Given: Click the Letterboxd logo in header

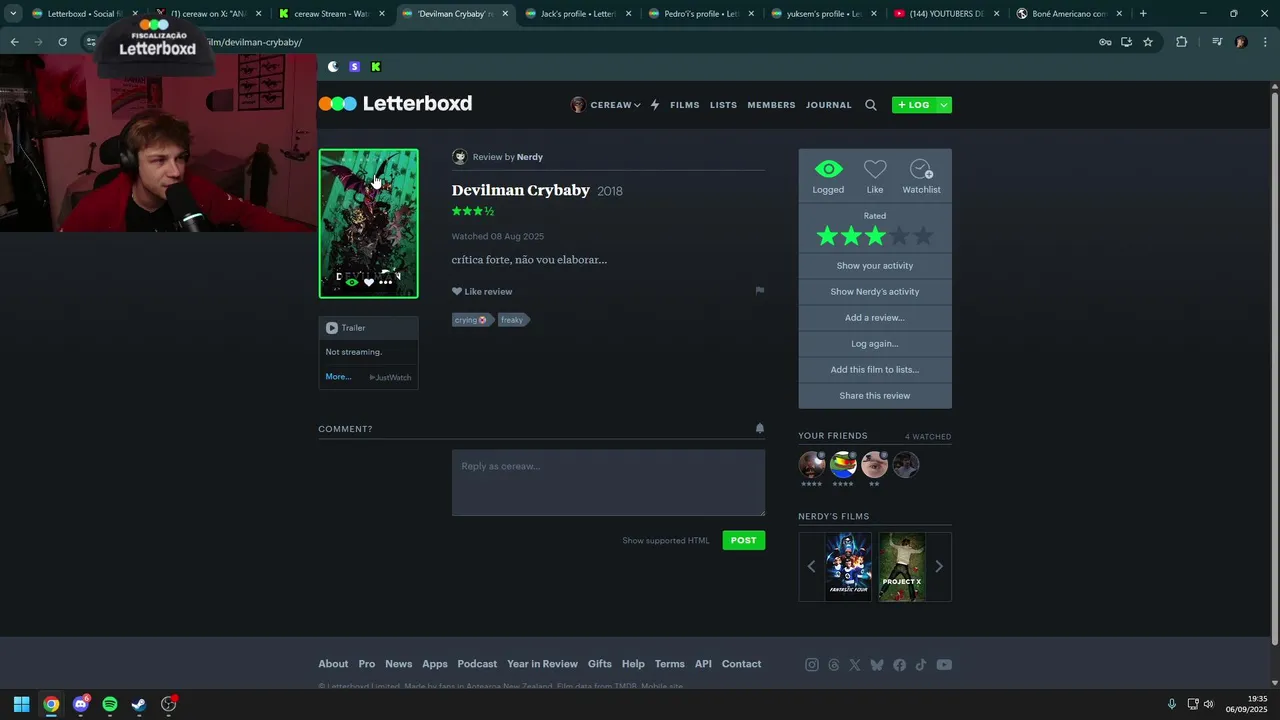Looking at the screenshot, I should click(395, 104).
